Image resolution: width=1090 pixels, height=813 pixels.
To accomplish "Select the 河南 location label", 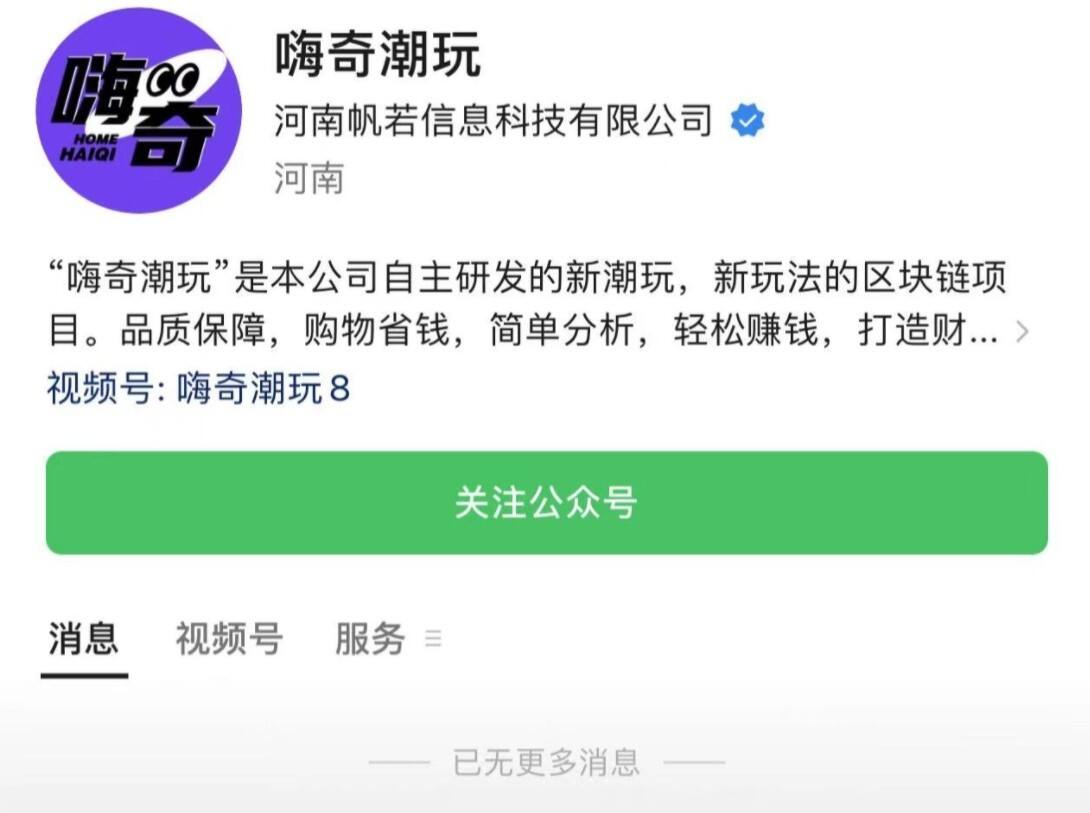I will [309, 178].
